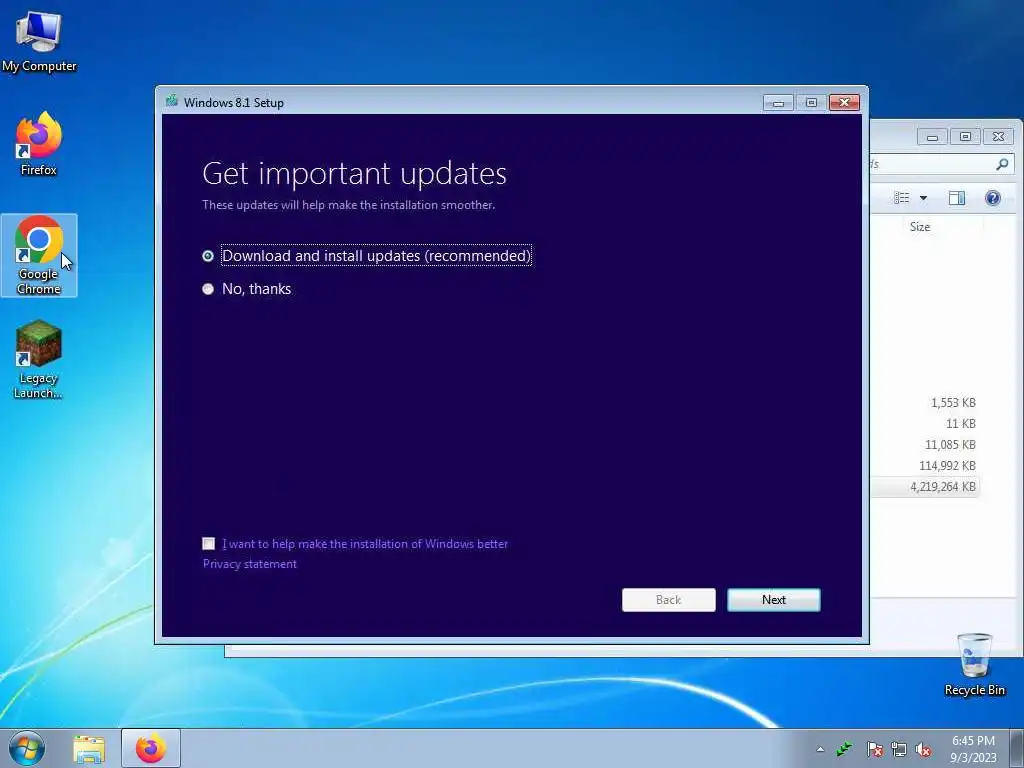This screenshot has height=768, width=1024.
Task: Click the Back button
Action: click(x=668, y=600)
